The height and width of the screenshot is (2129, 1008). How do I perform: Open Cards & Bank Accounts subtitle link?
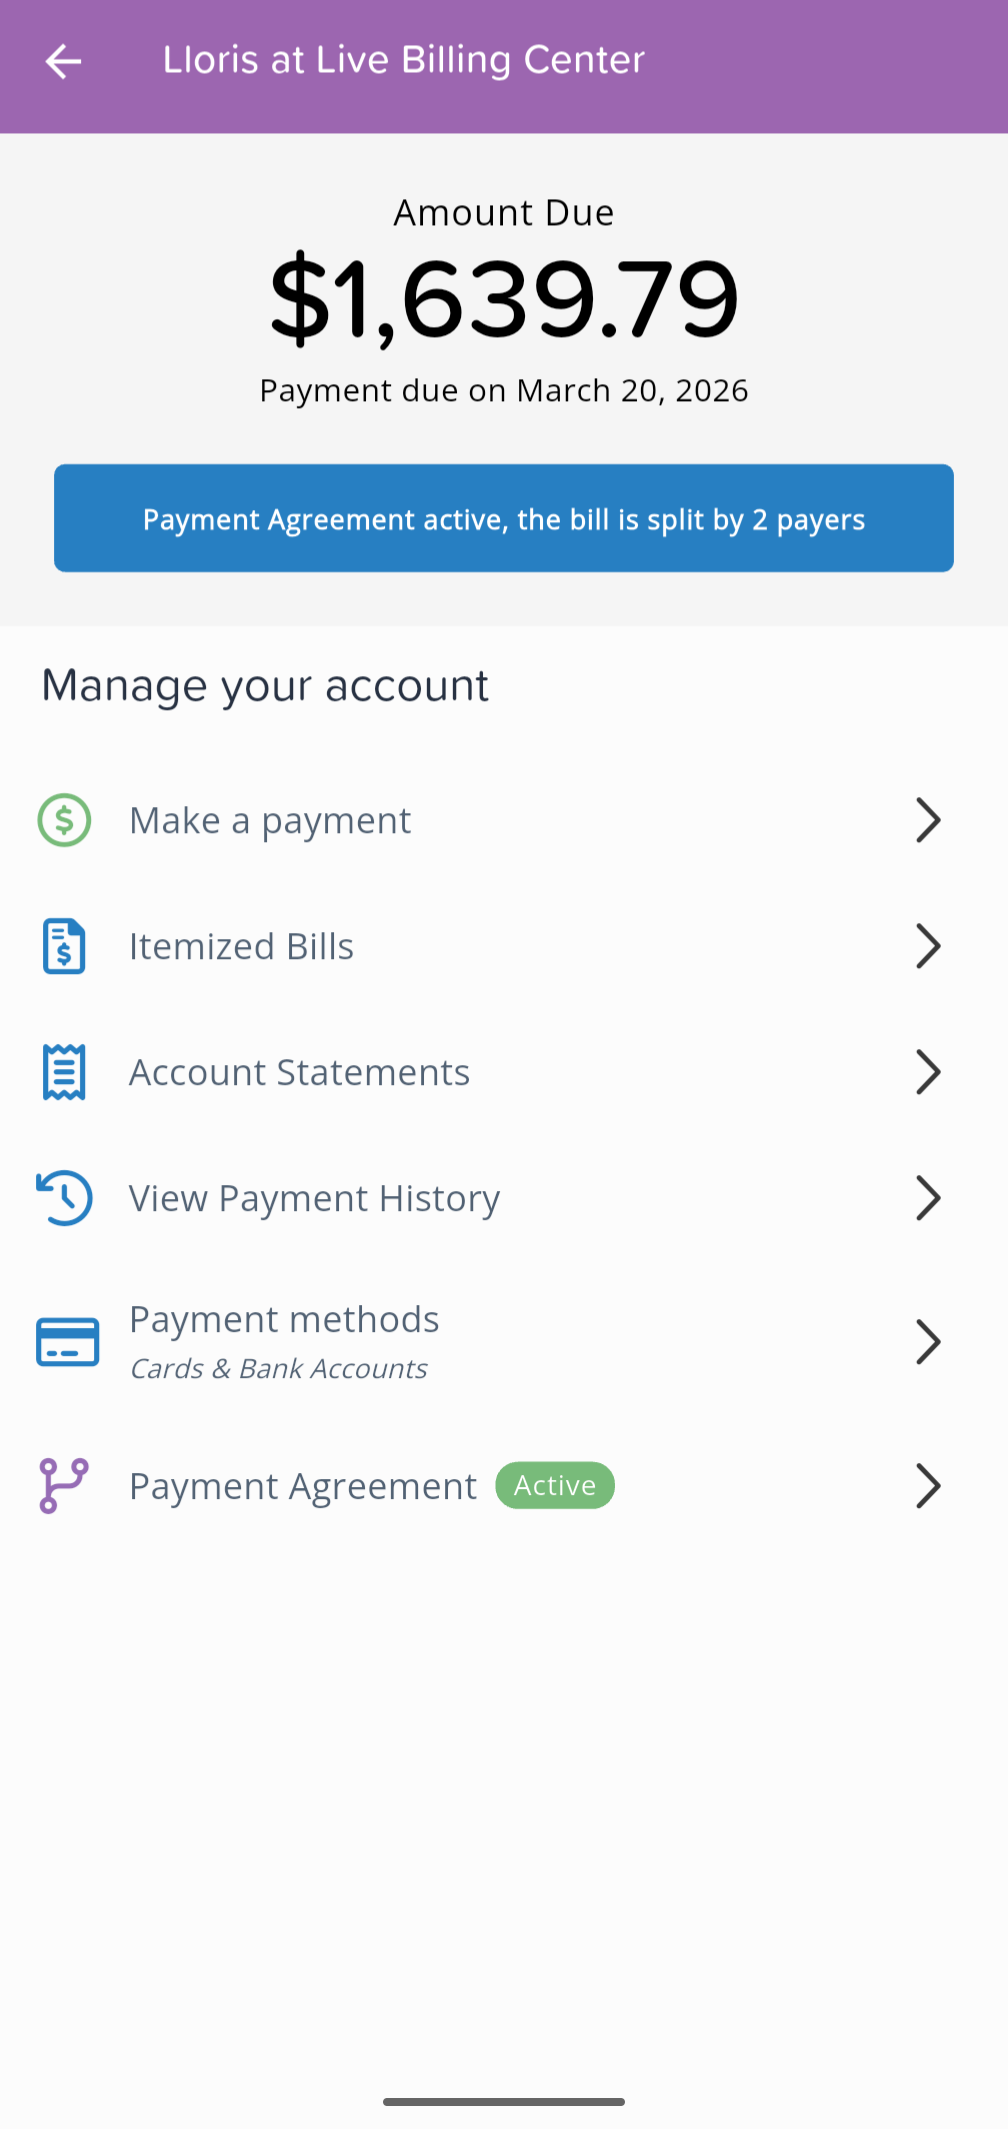pyautogui.click(x=279, y=1368)
